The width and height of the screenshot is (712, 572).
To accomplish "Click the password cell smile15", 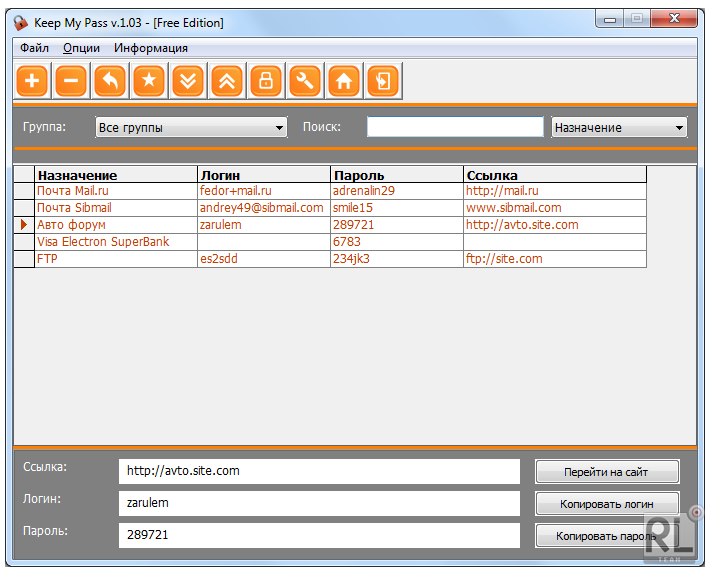I will 397,208.
